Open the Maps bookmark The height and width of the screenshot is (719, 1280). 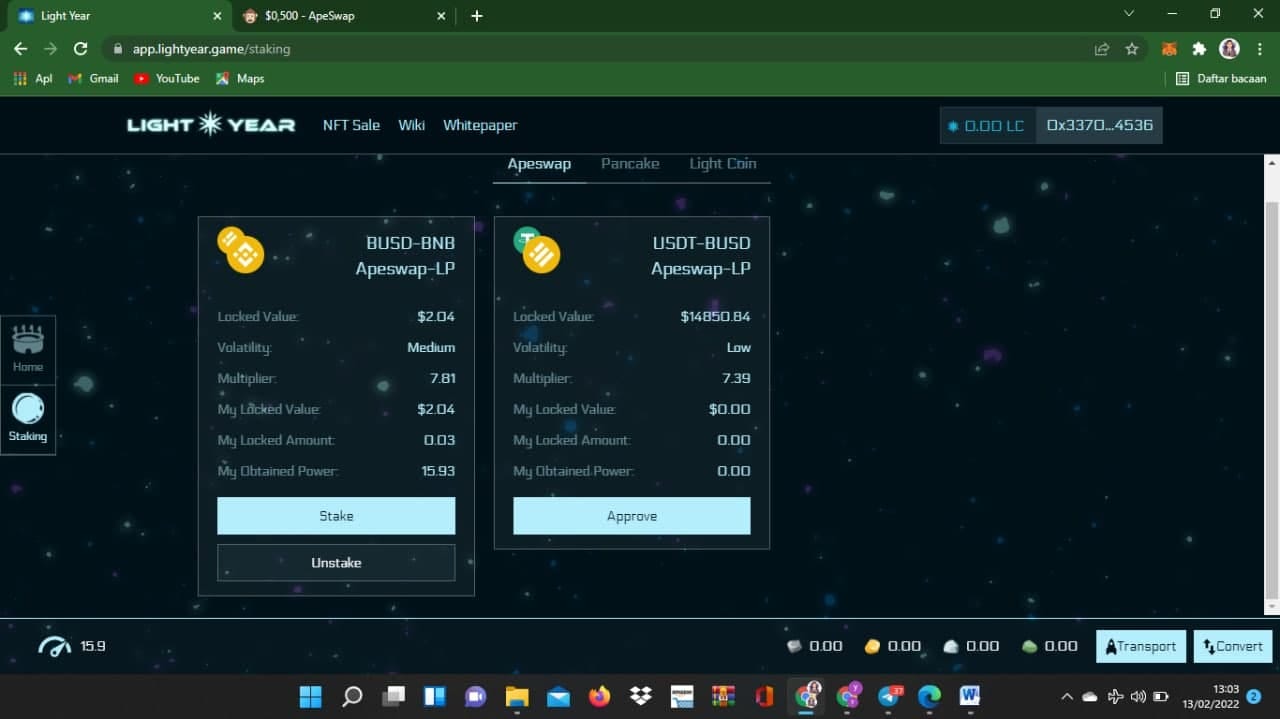(239, 78)
